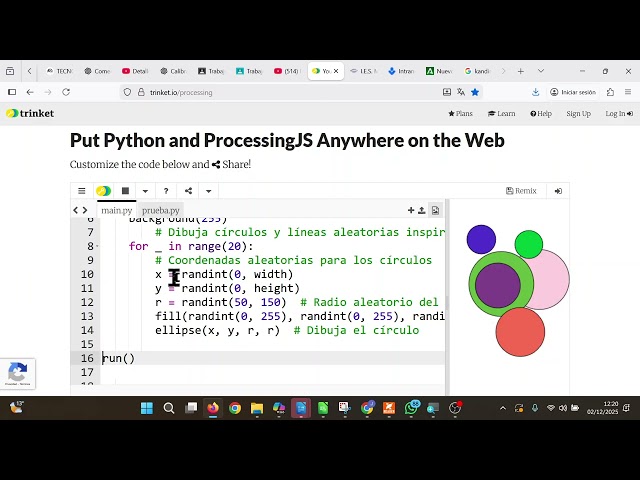Viewport: 640px width, 480px height.
Task: Add a new file with plus icon
Action: pos(411,210)
